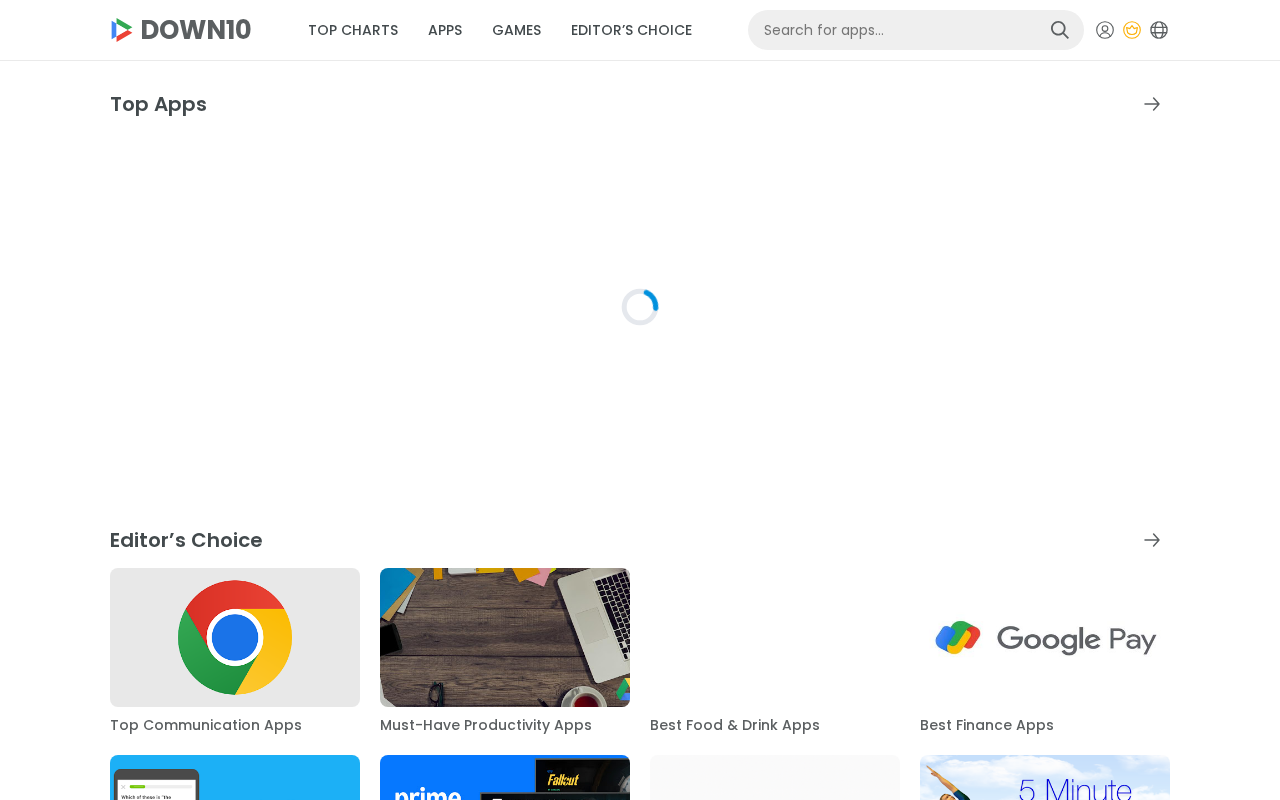Screen dimensions: 1280x800
Task: Open the Chrome communication apps thumbnail
Action: click(235, 637)
